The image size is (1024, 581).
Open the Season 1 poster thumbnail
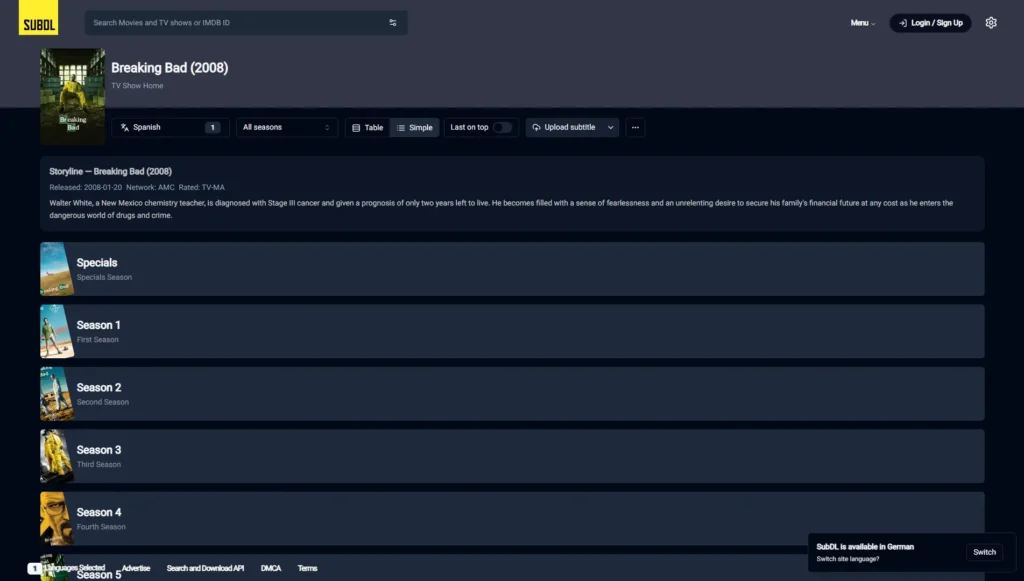pos(57,331)
